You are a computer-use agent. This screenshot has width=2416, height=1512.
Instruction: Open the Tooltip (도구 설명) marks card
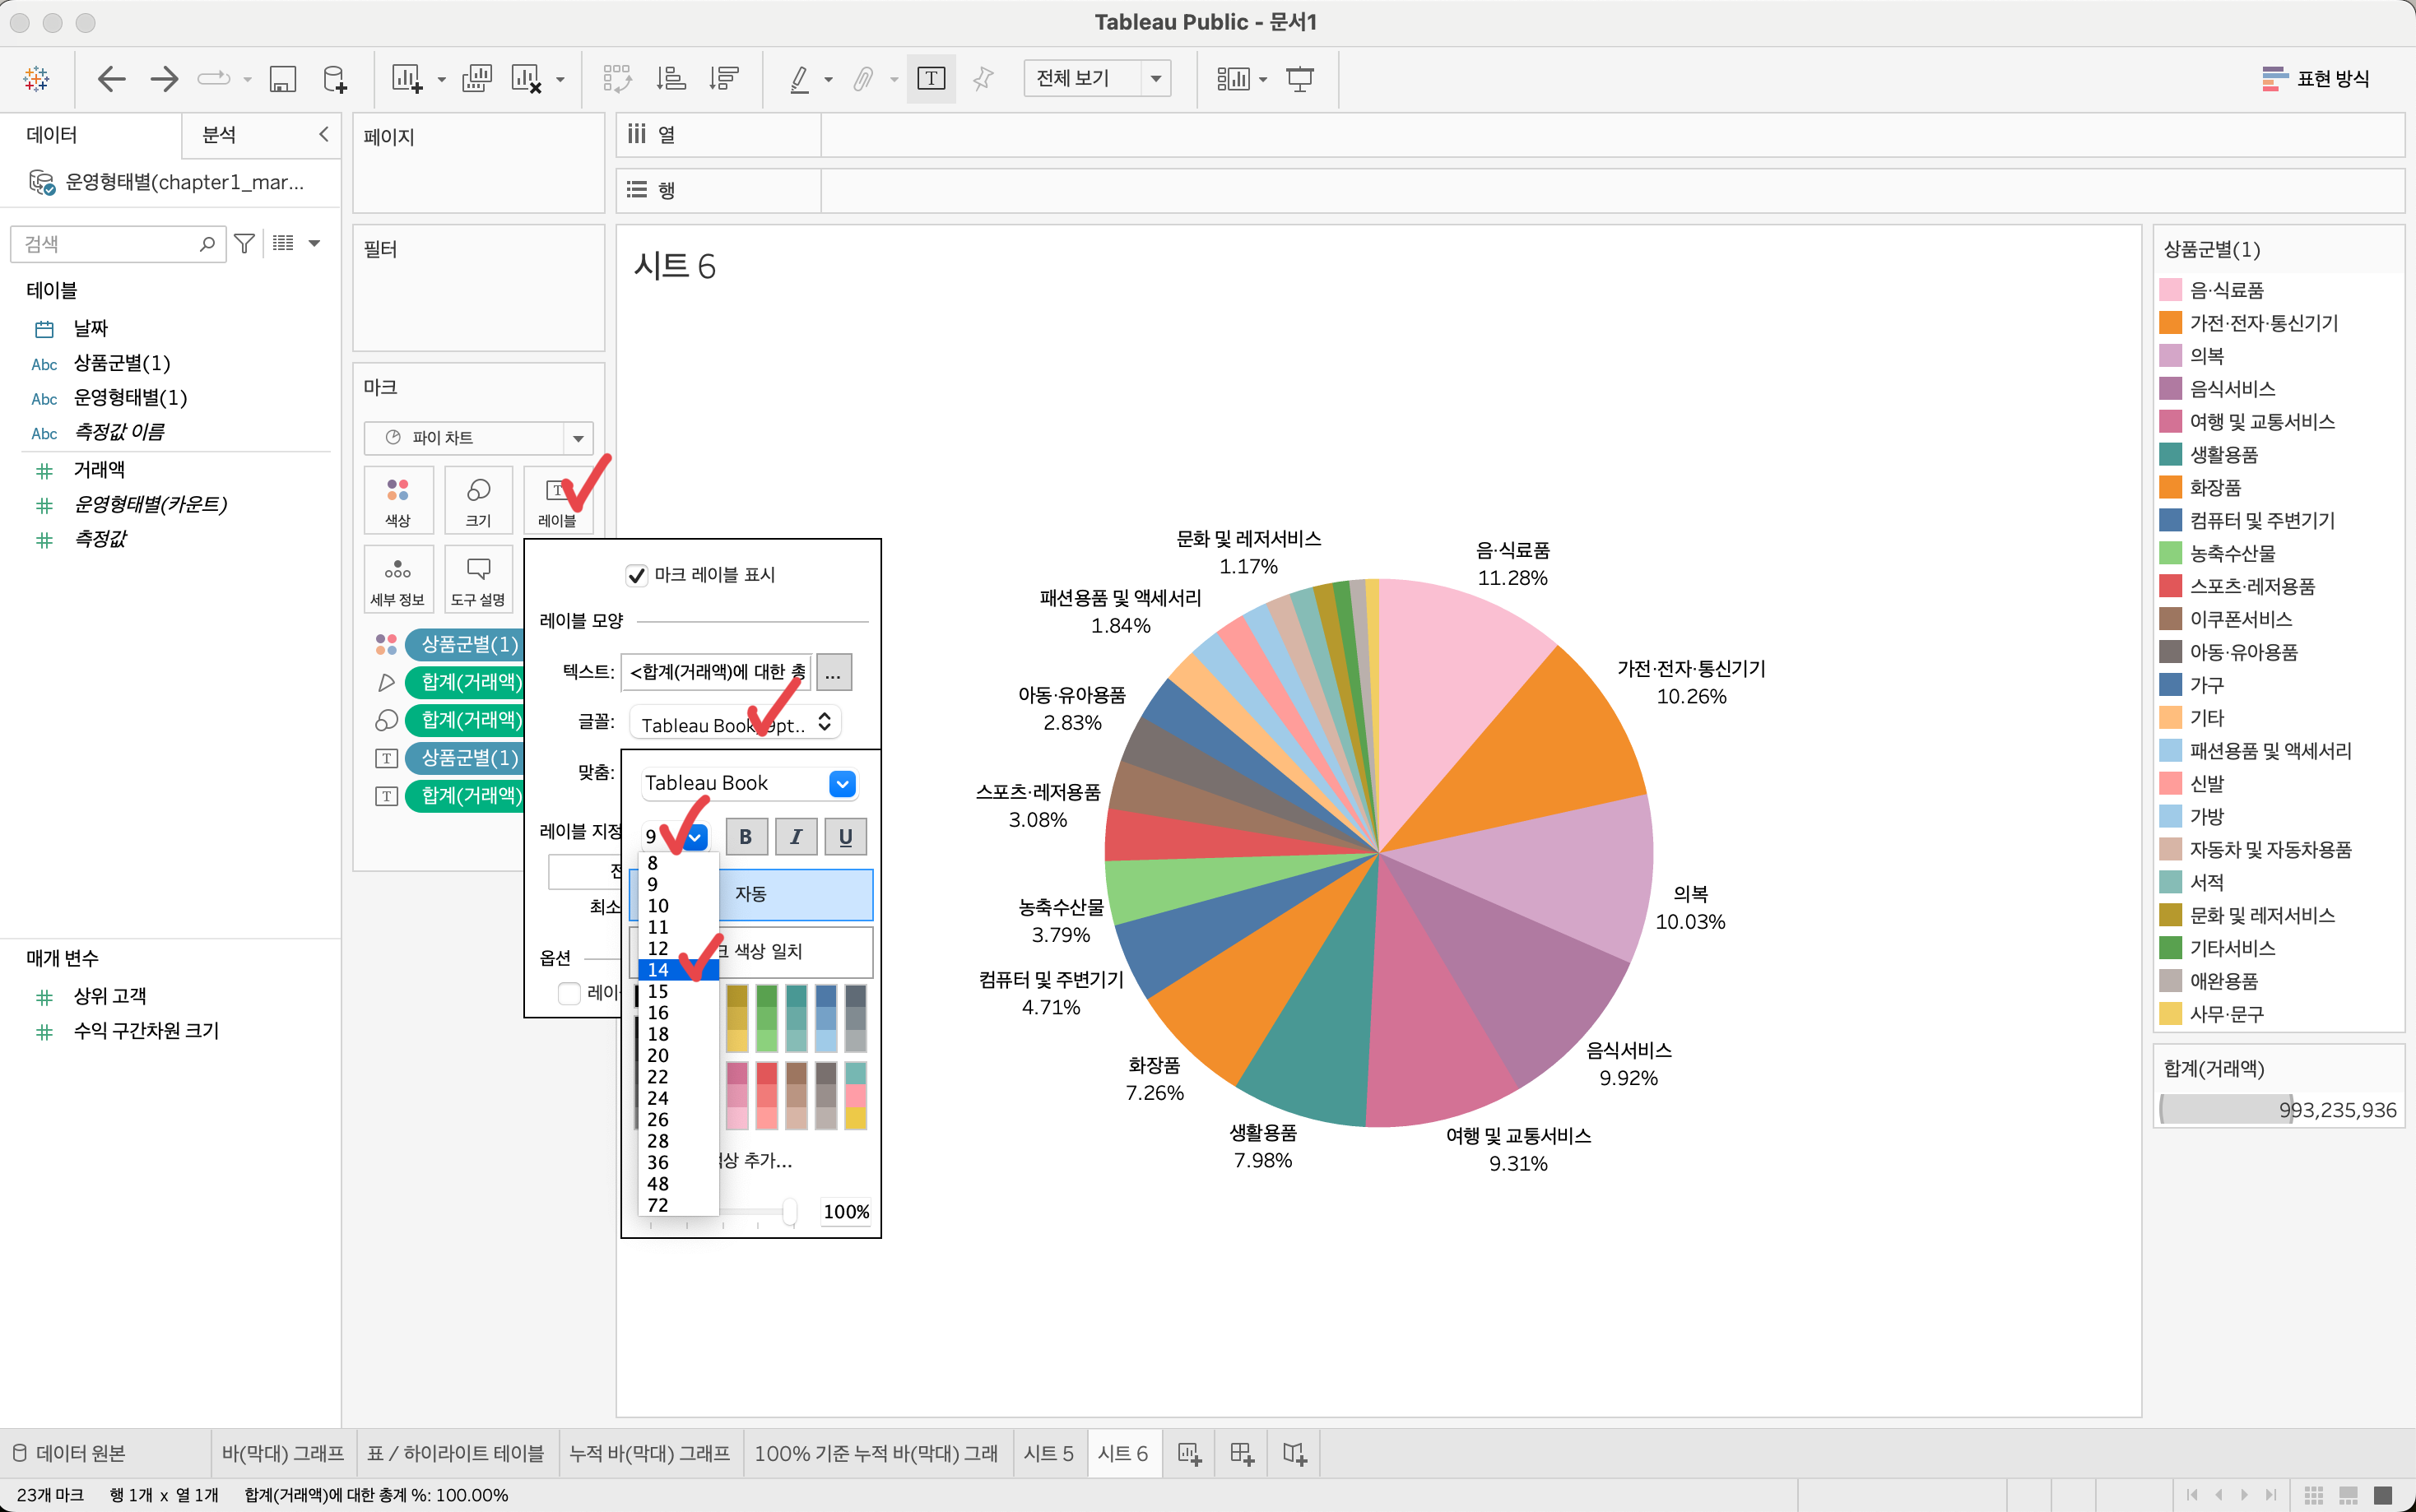click(478, 580)
